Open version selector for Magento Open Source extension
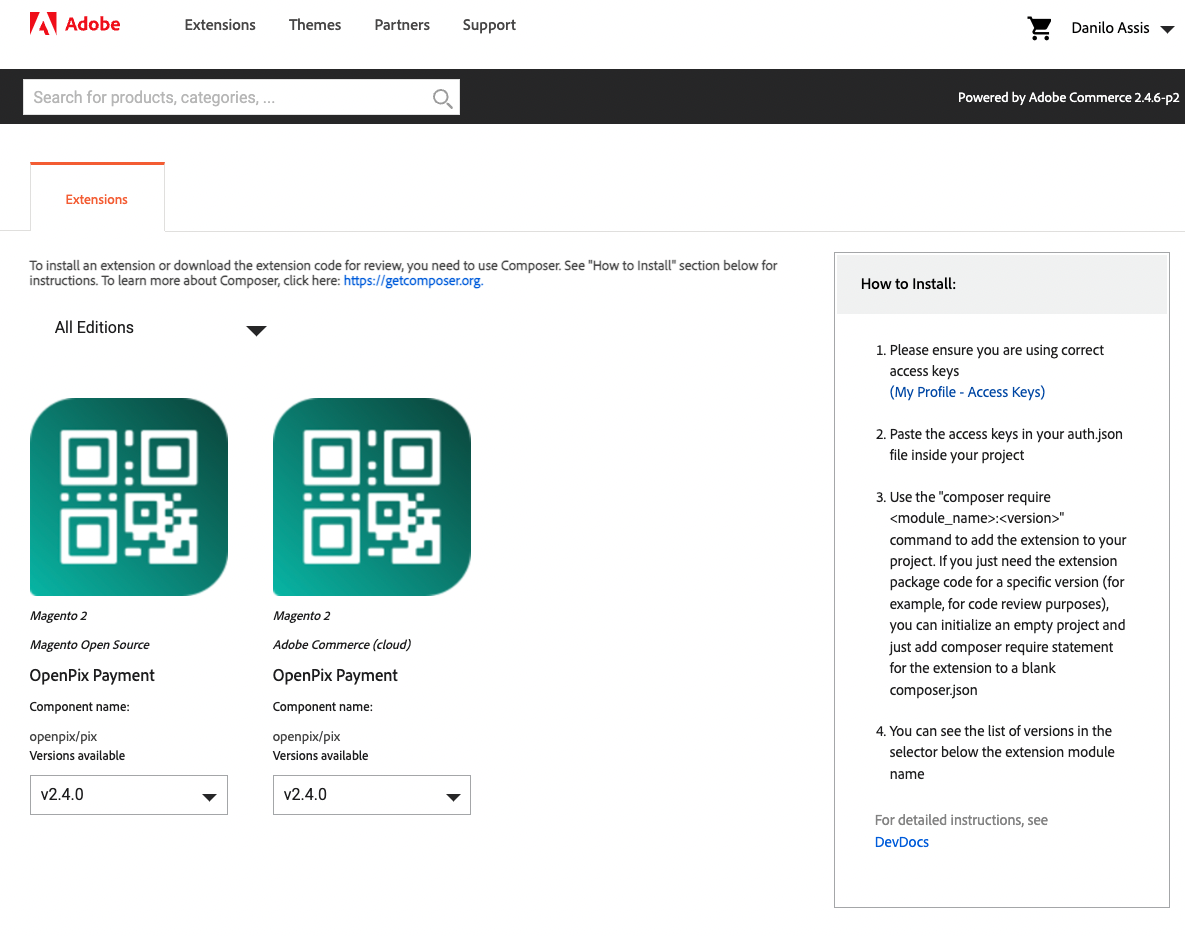The image size is (1185, 936). 129,795
